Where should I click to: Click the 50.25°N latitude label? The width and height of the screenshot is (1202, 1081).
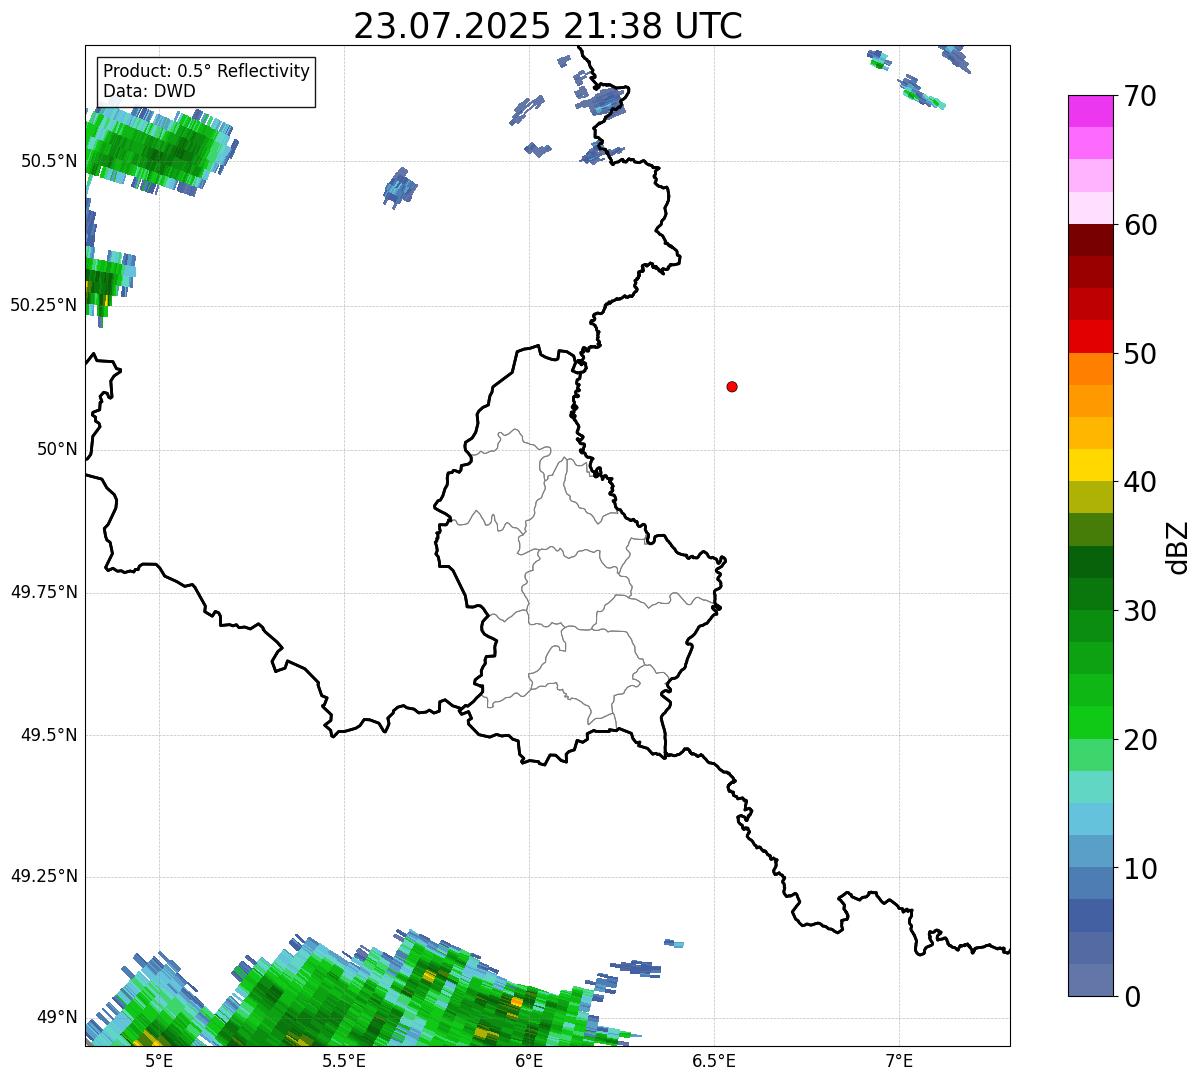coord(44,305)
